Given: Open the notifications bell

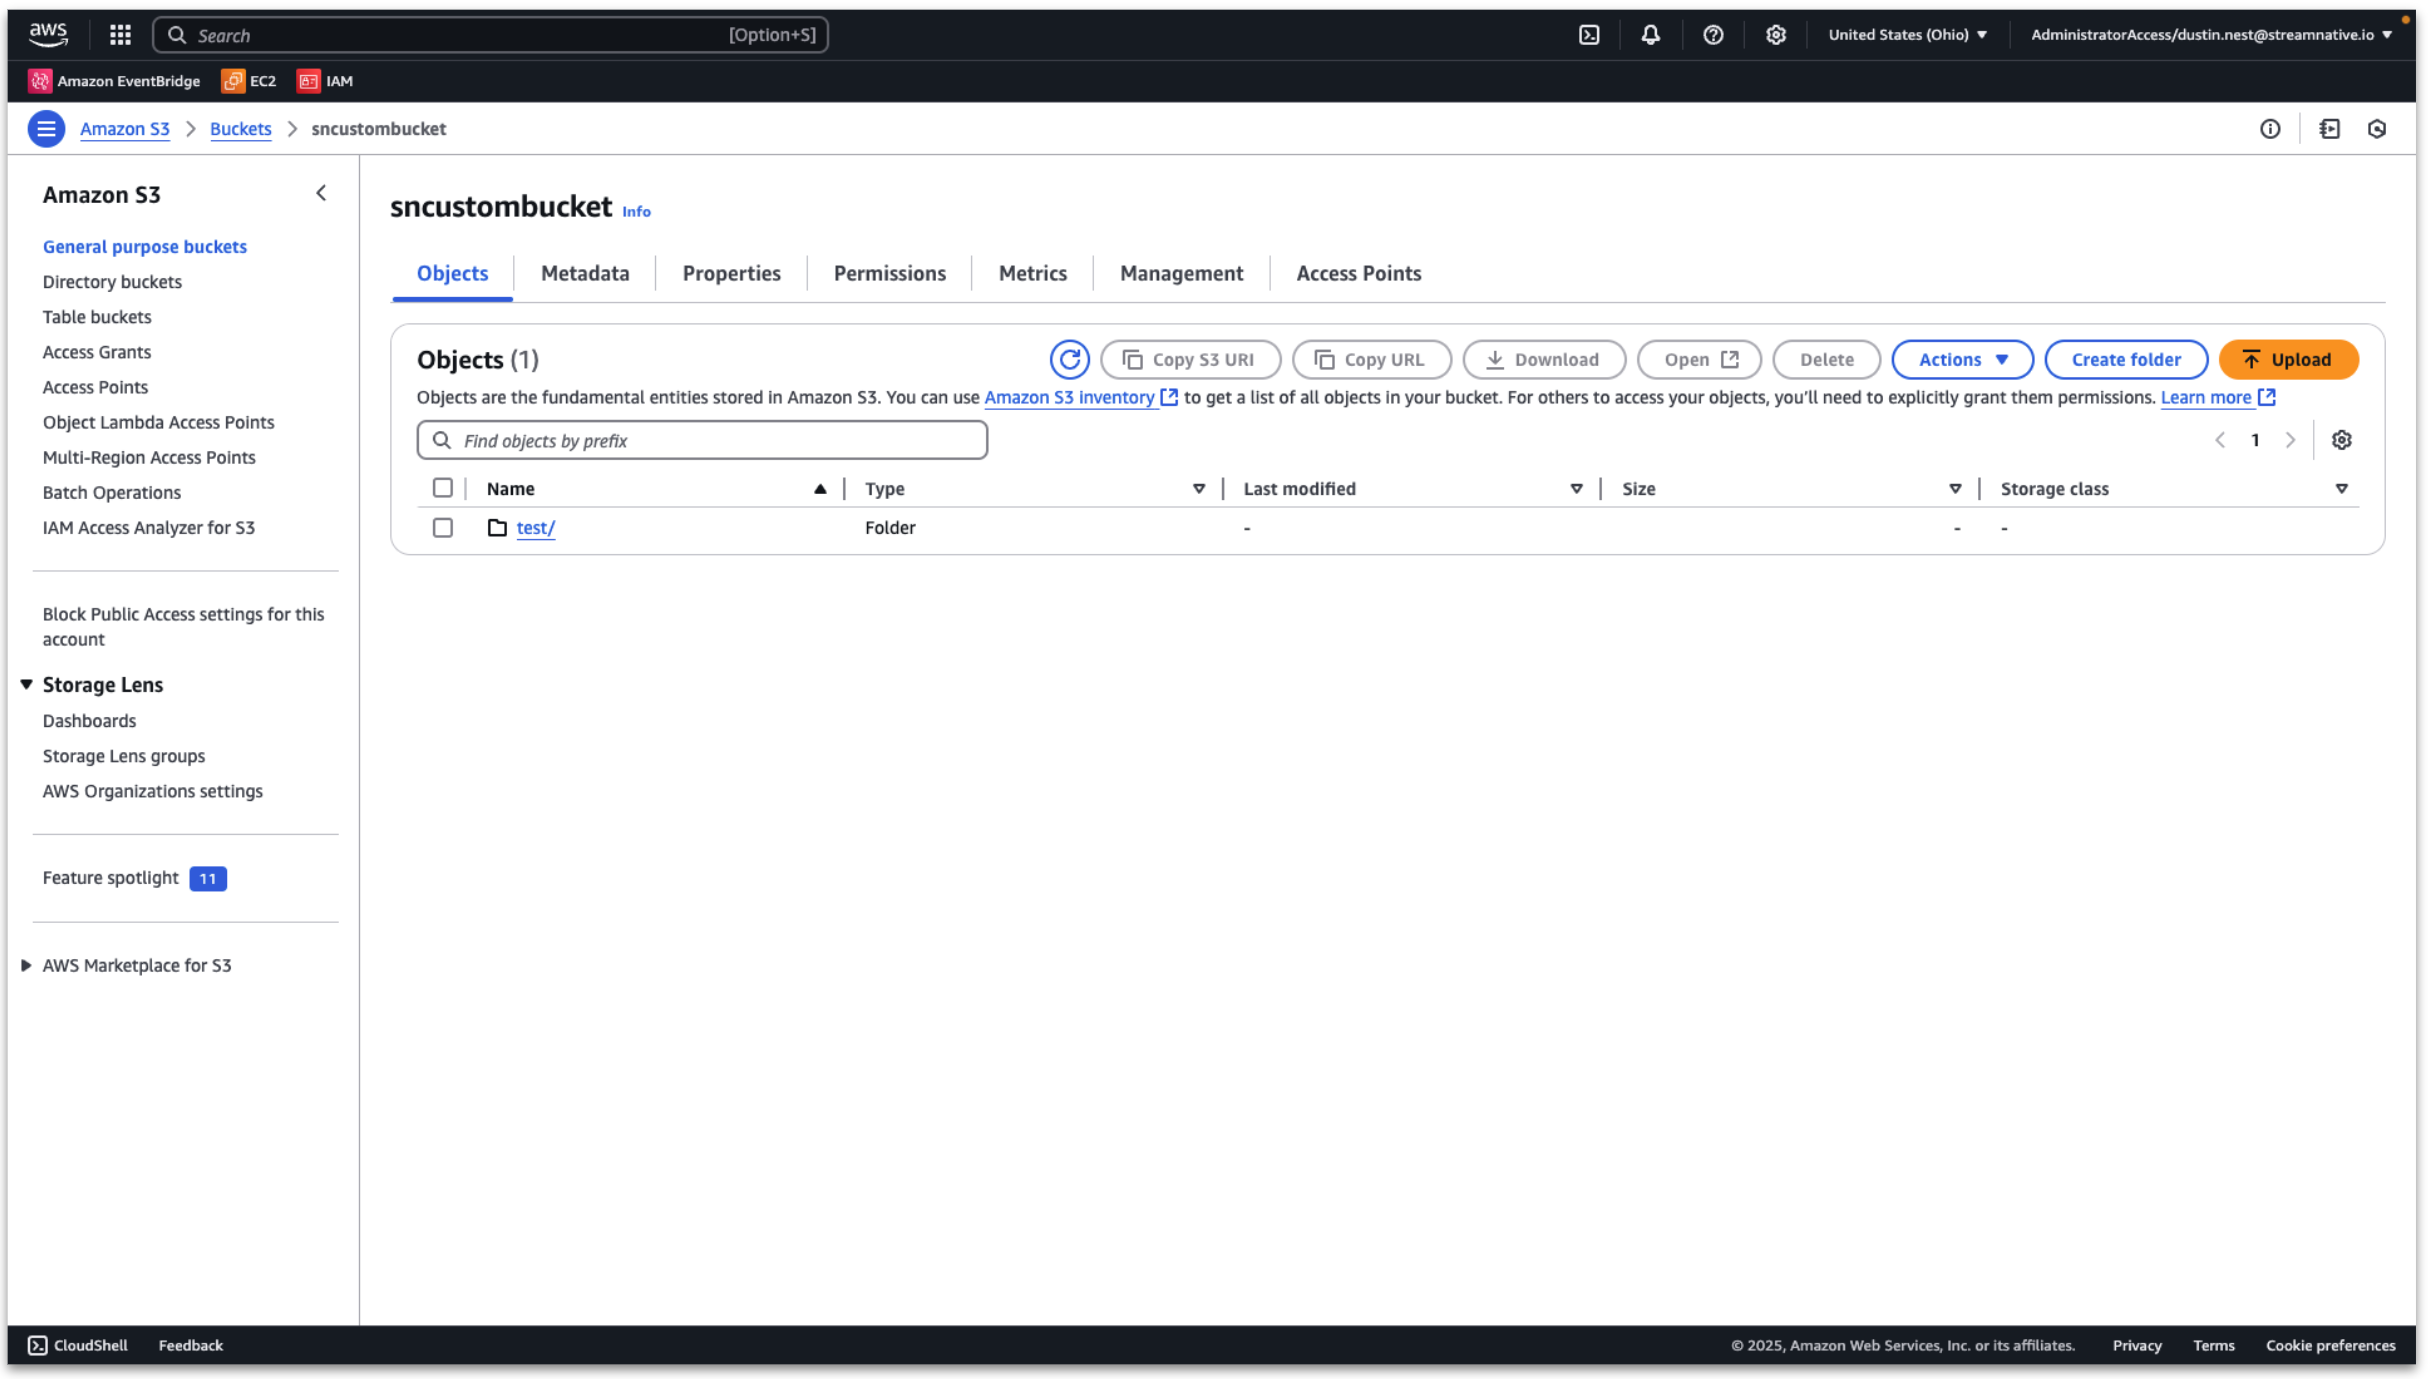Looking at the screenshot, I should tap(1650, 35).
